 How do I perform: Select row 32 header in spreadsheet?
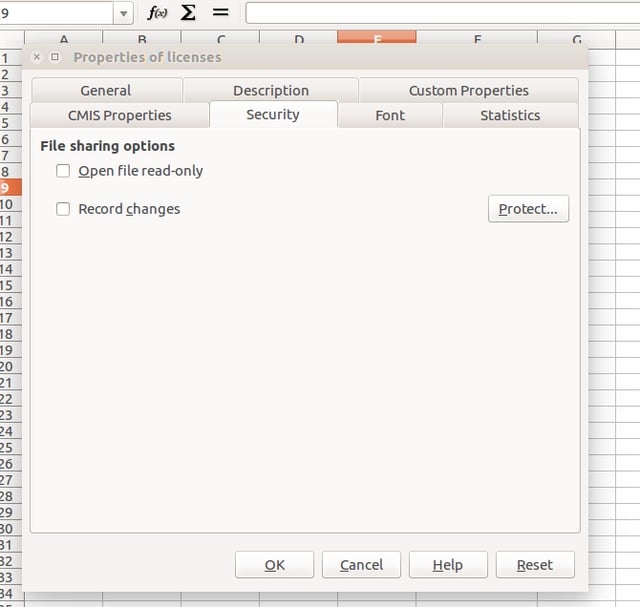pos(11,561)
